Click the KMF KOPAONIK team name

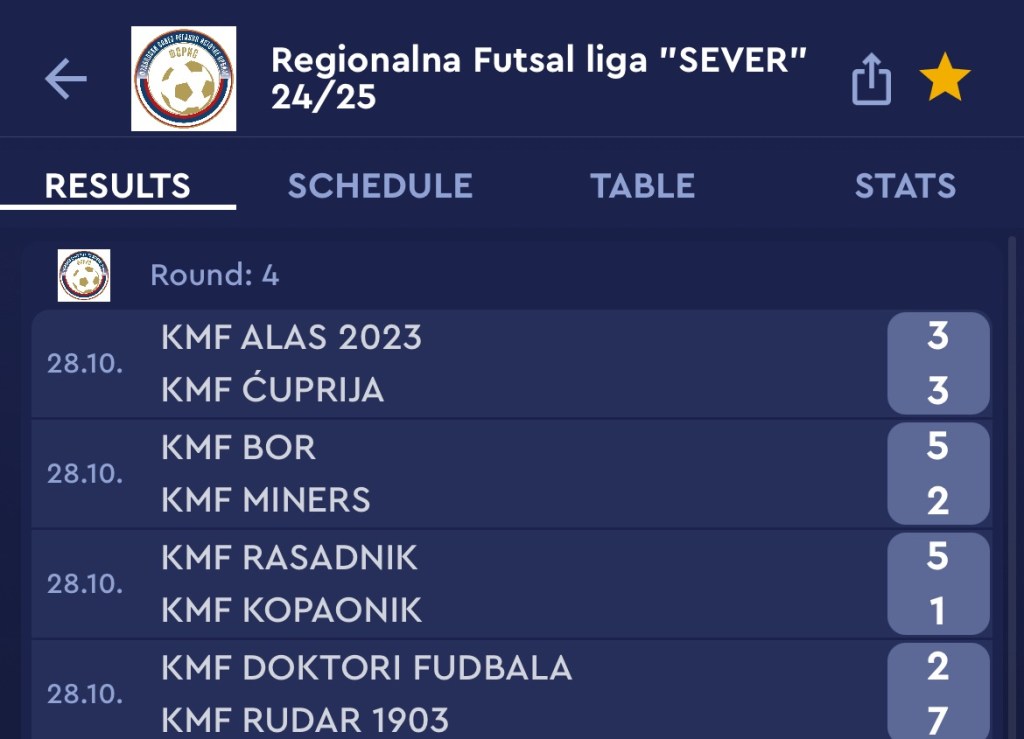[x=291, y=610]
